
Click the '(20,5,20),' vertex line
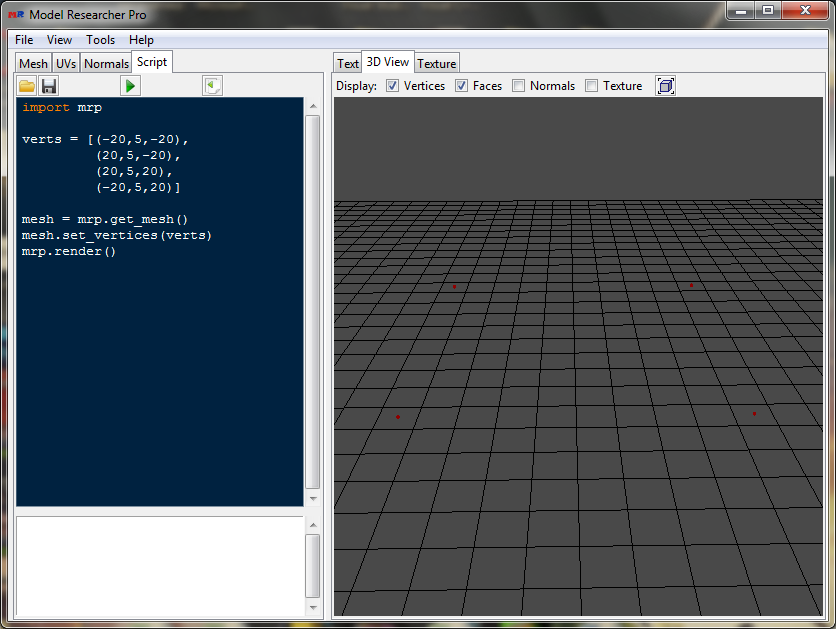pos(134,172)
